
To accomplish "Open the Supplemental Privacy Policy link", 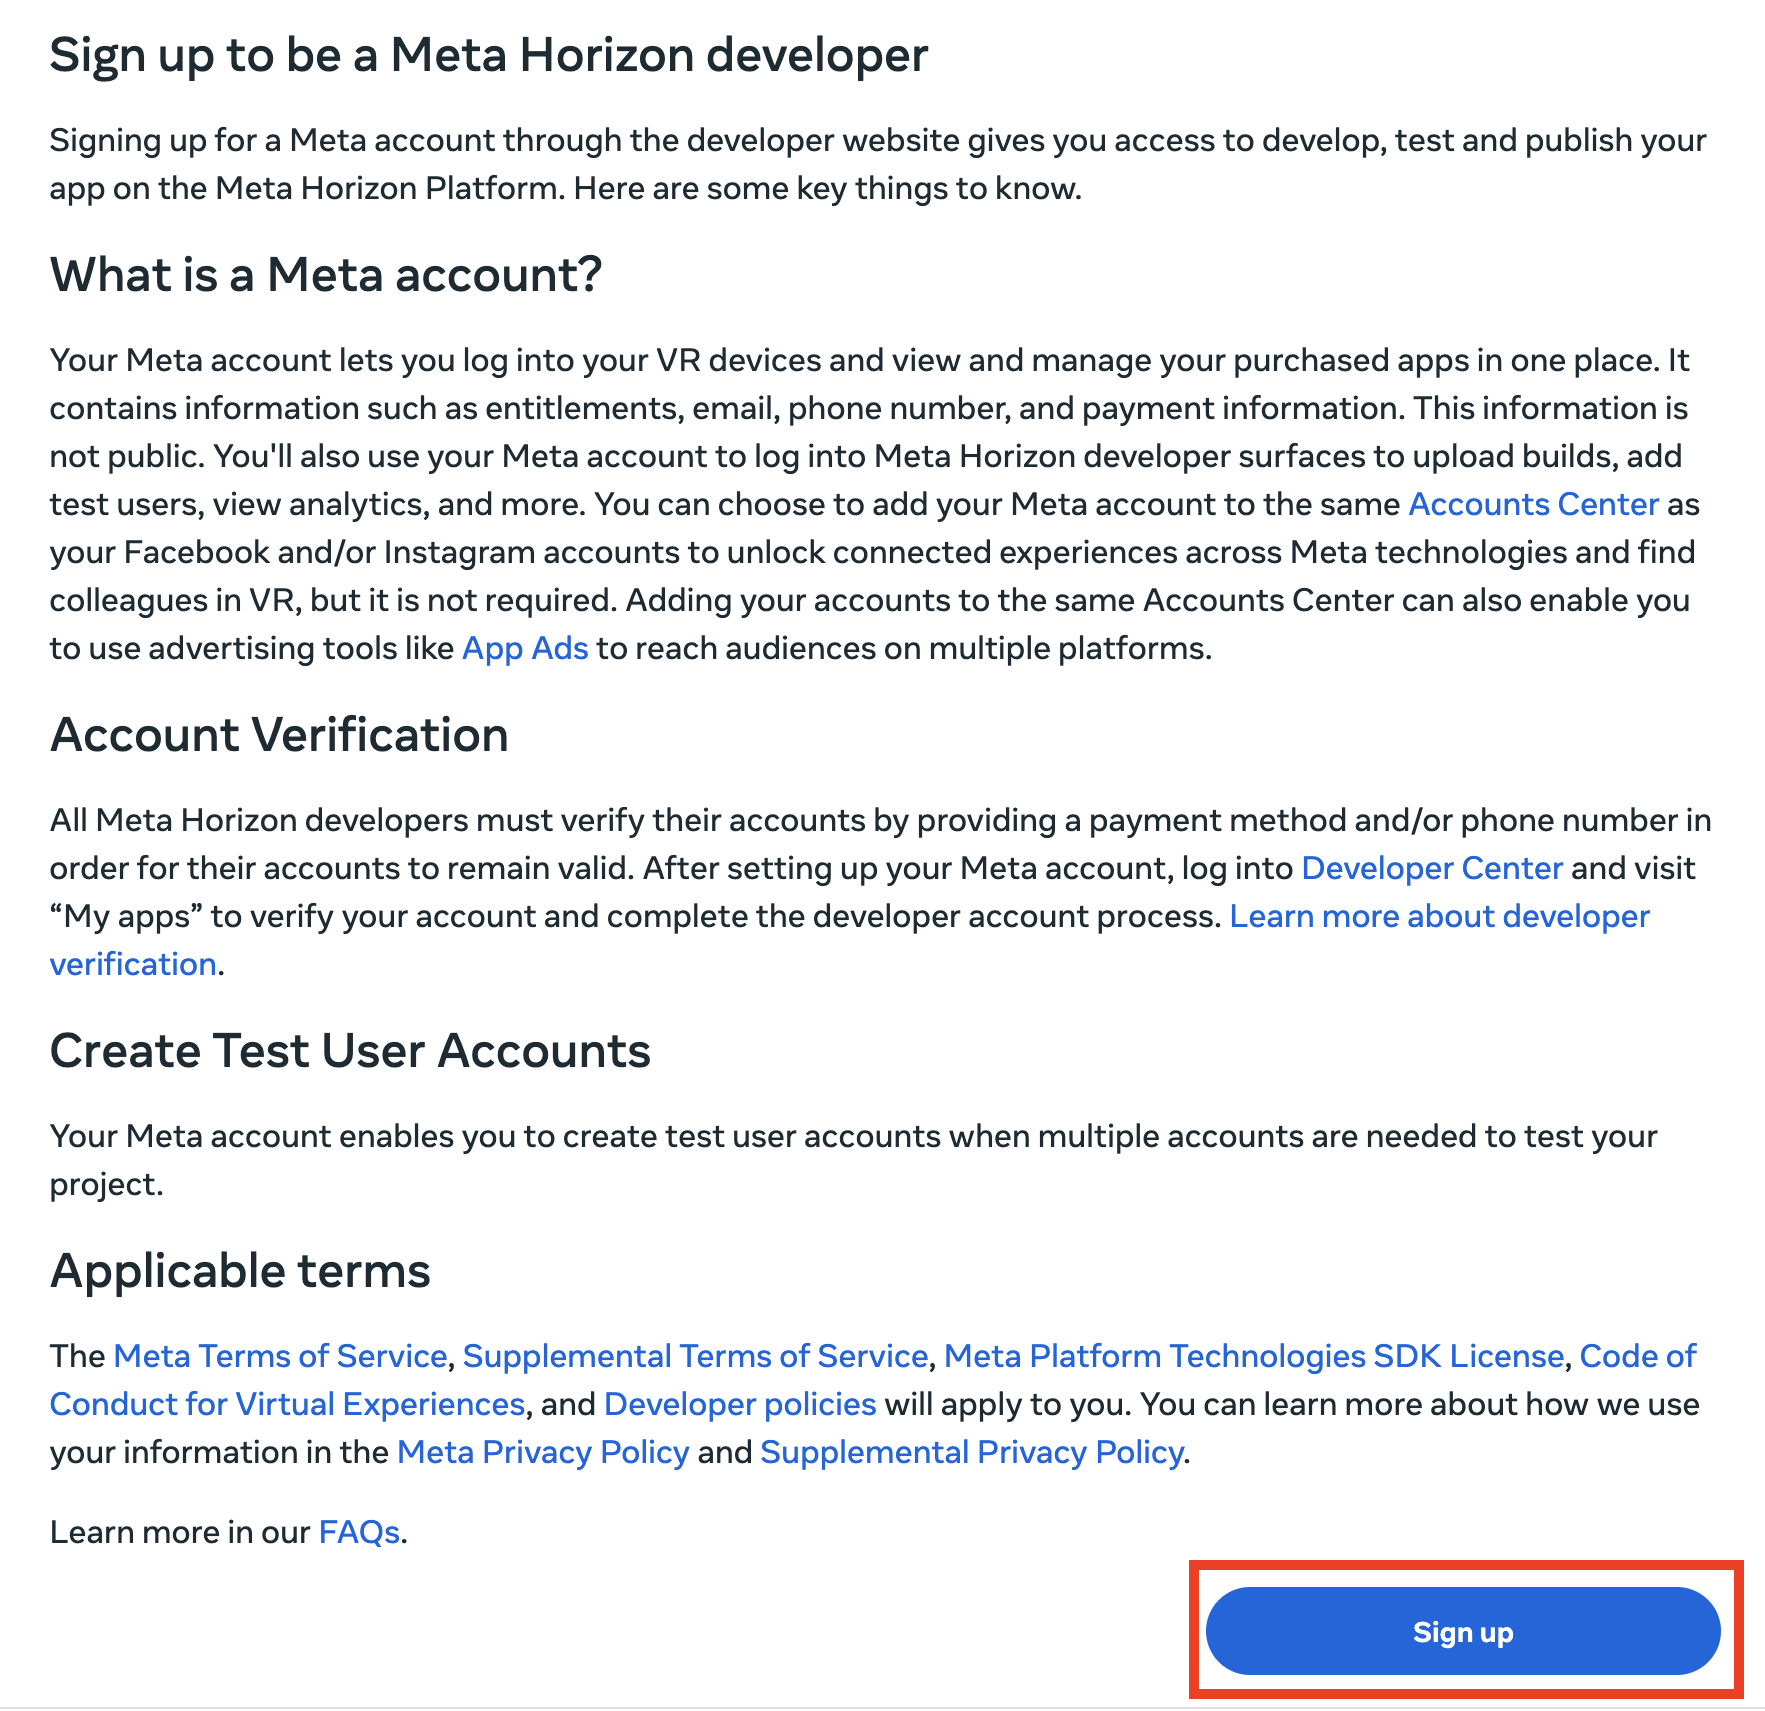I will click(971, 1452).
